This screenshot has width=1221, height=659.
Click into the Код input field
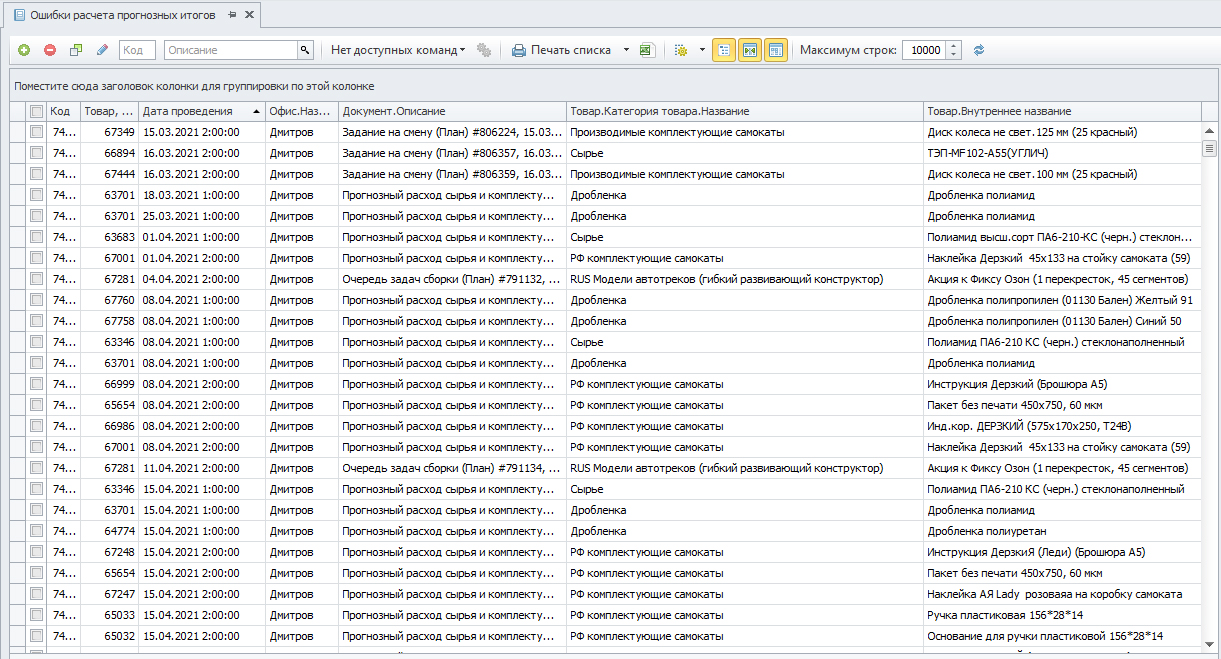(137, 50)
